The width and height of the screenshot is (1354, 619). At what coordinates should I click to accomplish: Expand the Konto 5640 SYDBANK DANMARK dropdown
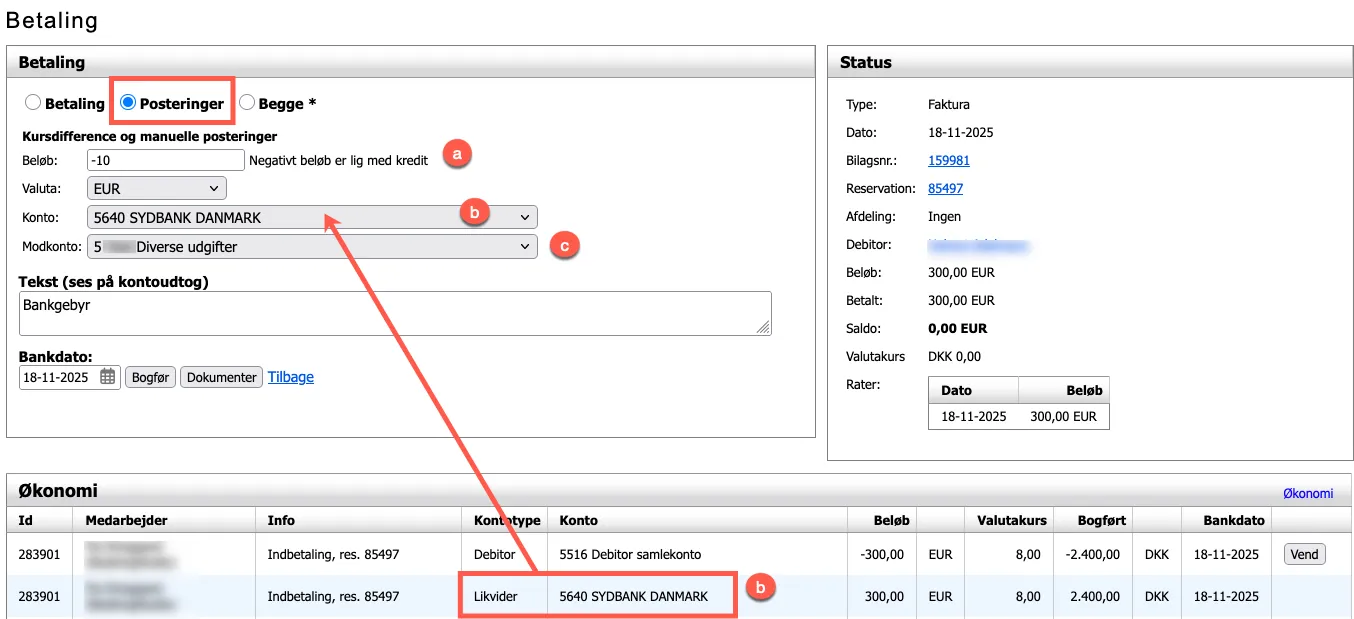[312, 217]
